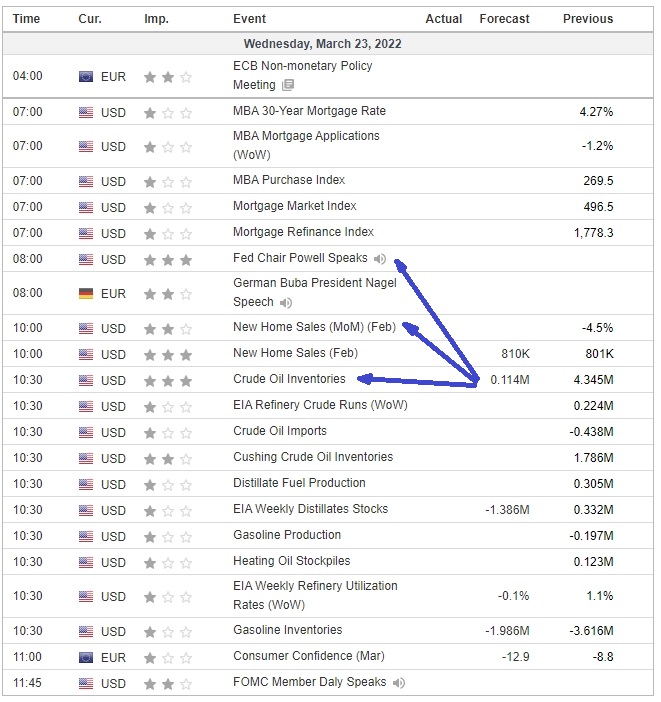The width and height of the screenshot is (661, 702).
Task: Click speaker icon beside Fed Chair Powell Speaks
Action: point(380,259)
